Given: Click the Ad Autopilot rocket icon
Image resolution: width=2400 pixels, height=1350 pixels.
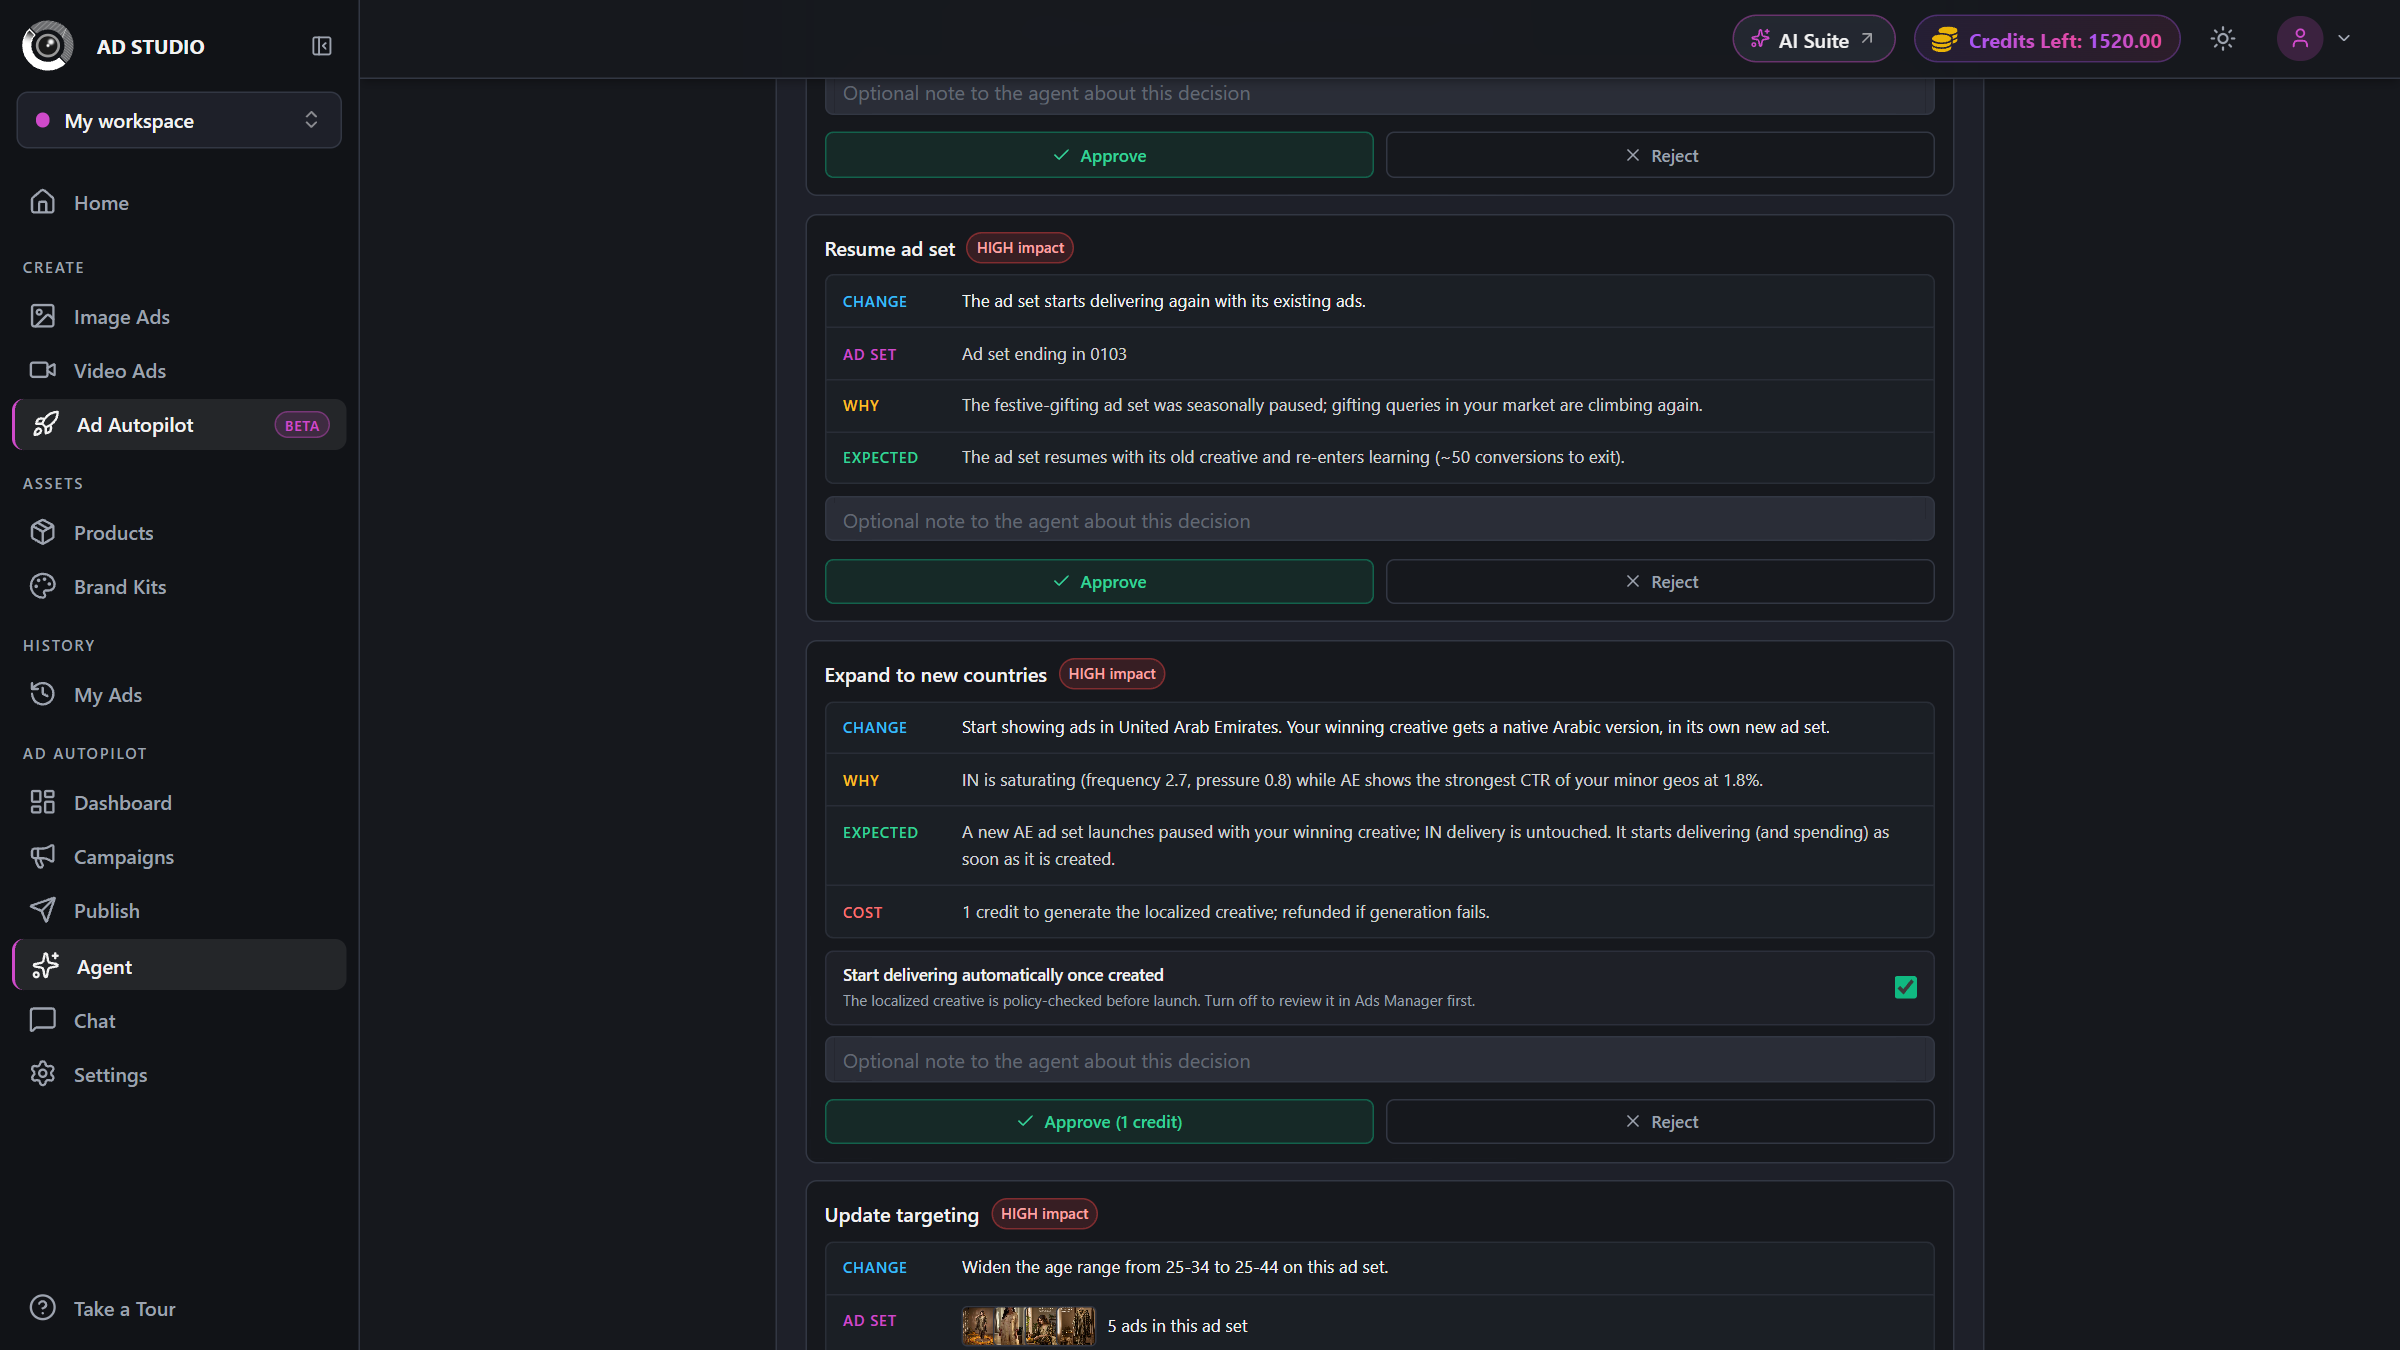Looking at the screenshot, I should [x=45, y=424].
